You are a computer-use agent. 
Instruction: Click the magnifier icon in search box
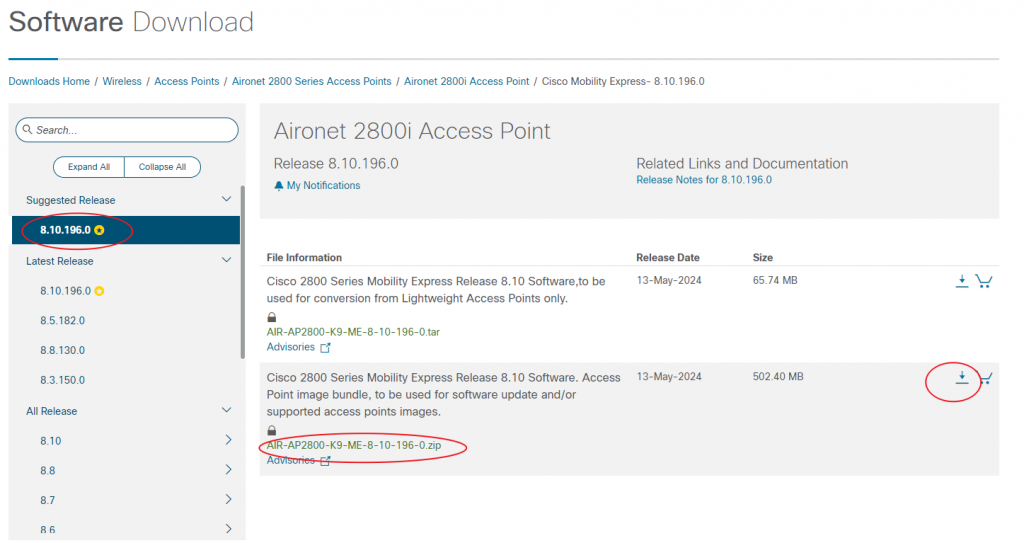(28, 130)
